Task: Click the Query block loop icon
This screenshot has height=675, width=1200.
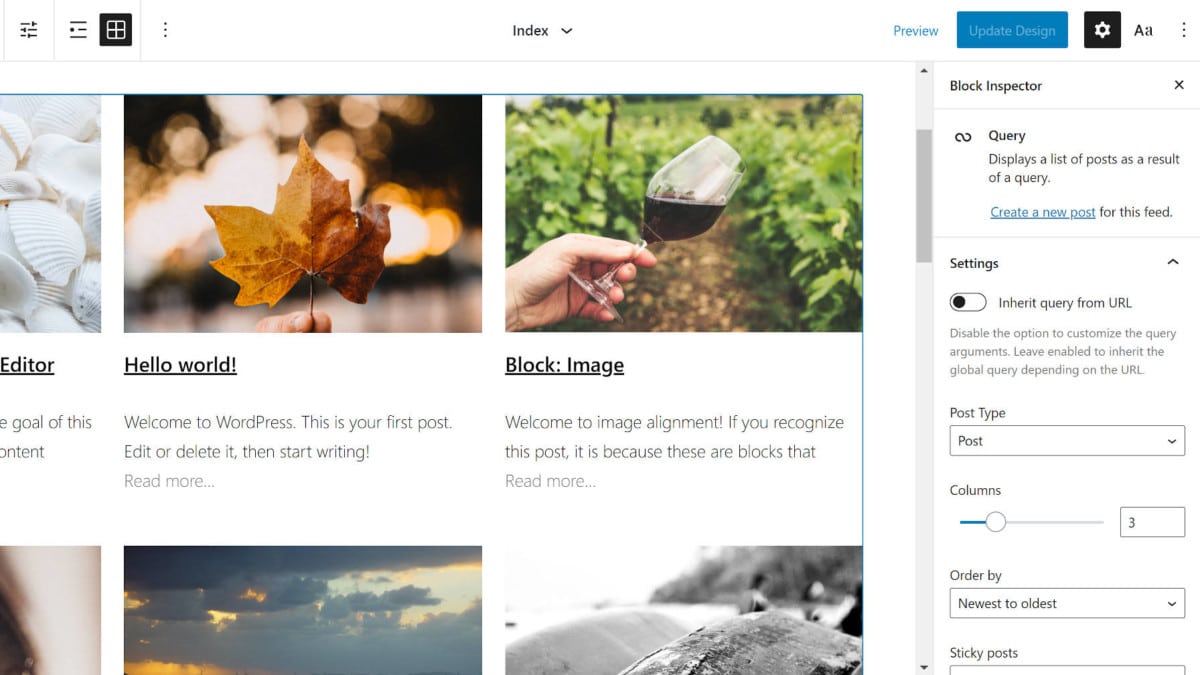Action: click(963, 136)
